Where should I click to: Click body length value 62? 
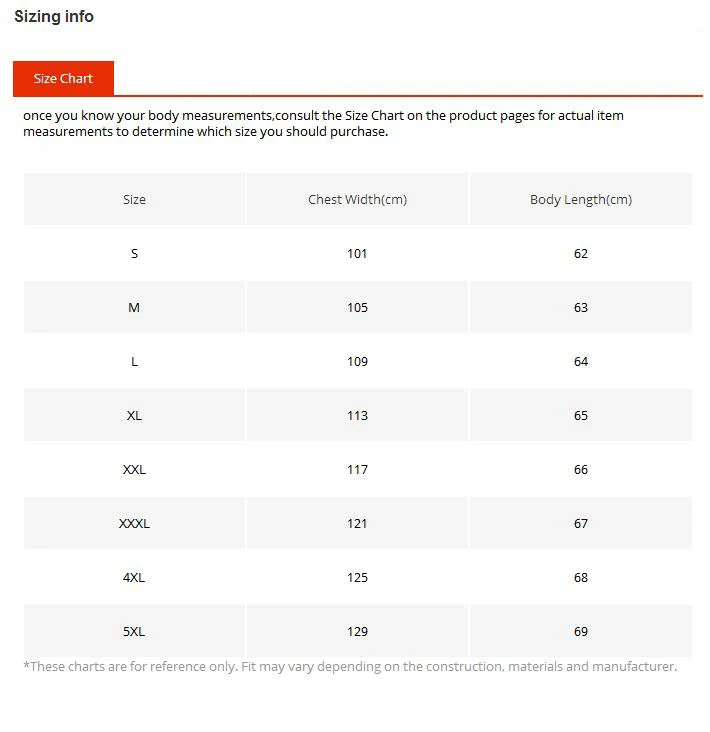tap(581, 253)
